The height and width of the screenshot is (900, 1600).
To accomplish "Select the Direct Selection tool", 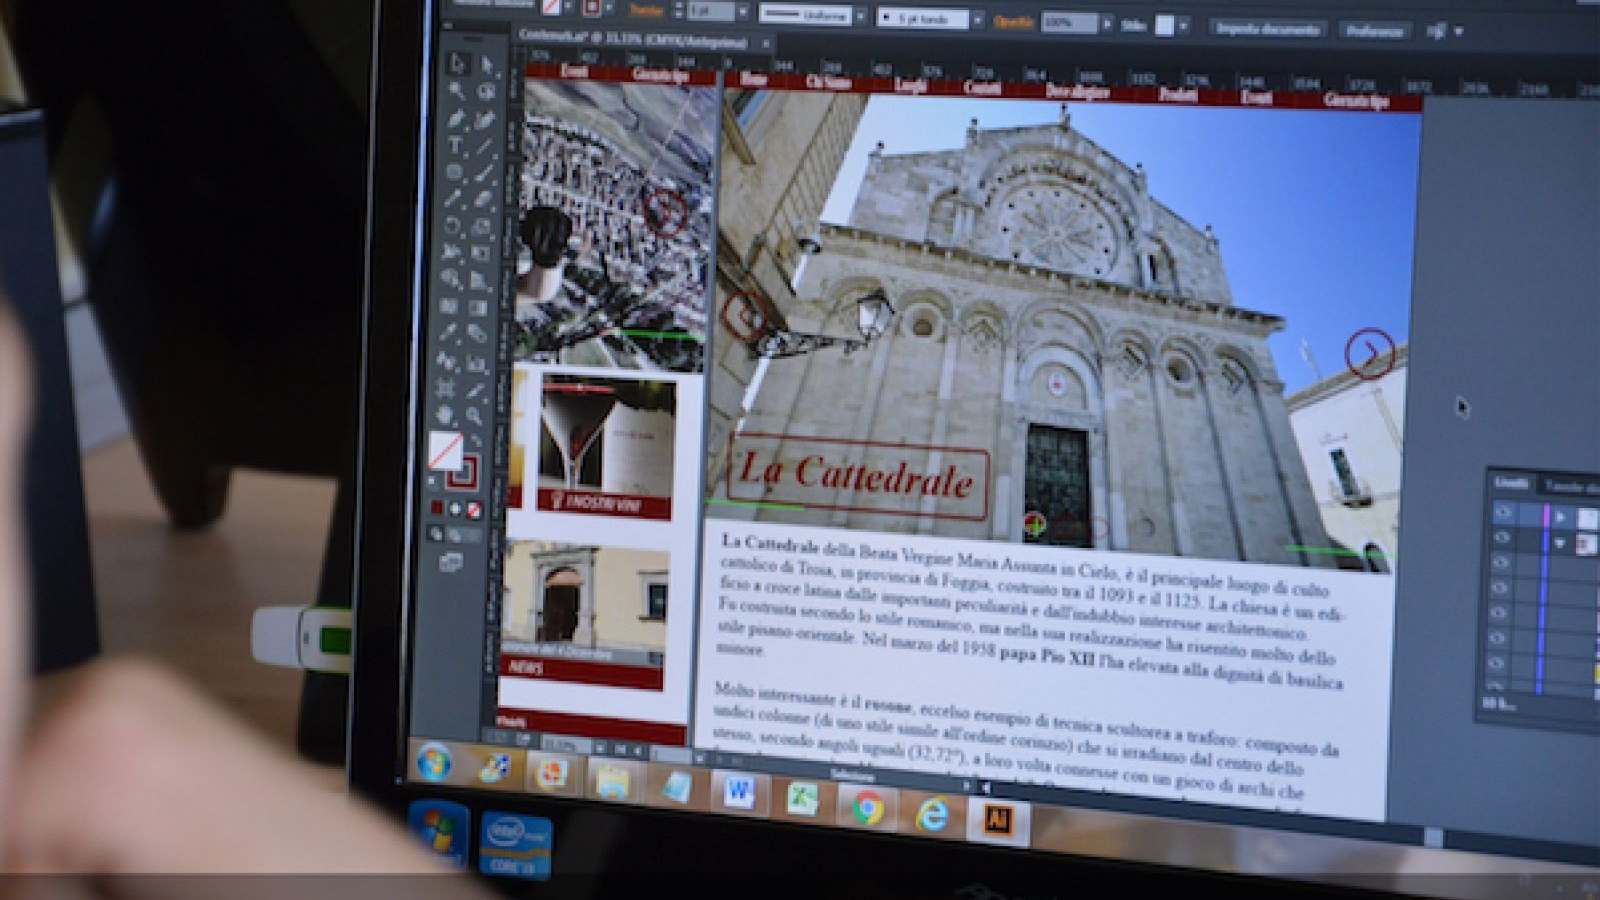I will 485,63.
